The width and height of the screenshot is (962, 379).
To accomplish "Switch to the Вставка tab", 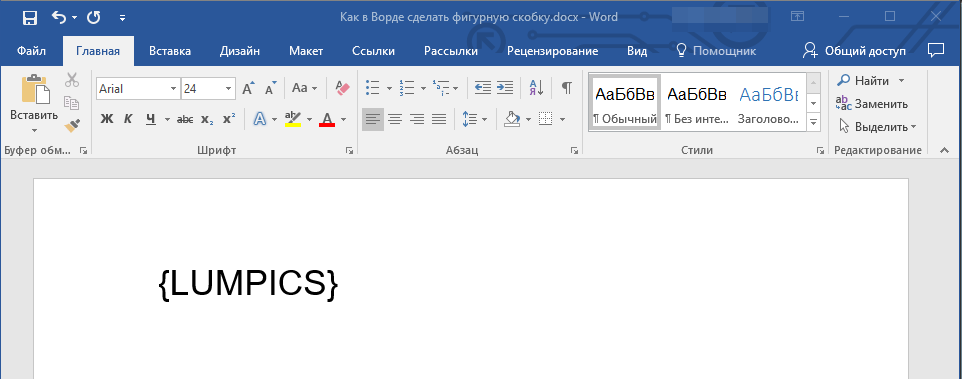I will (170, 51).
